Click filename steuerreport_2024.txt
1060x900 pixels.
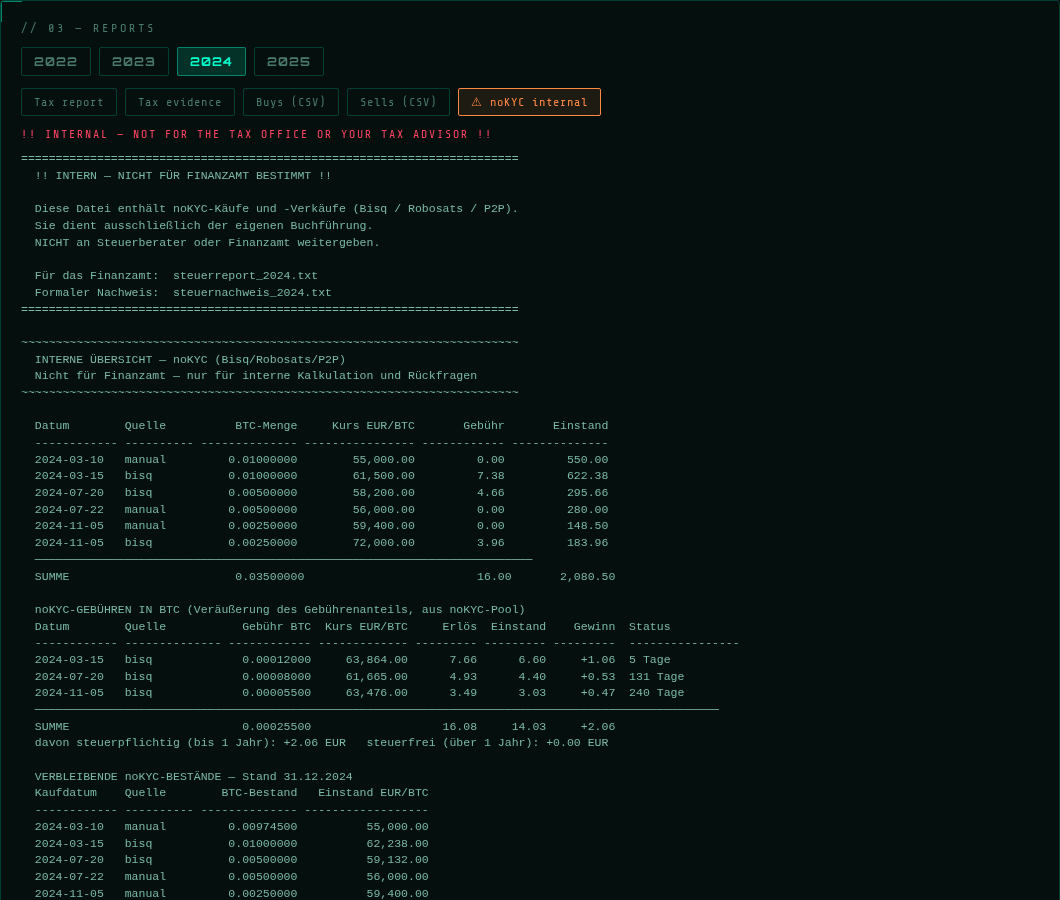pyautogui.click(x=245, y=276)
